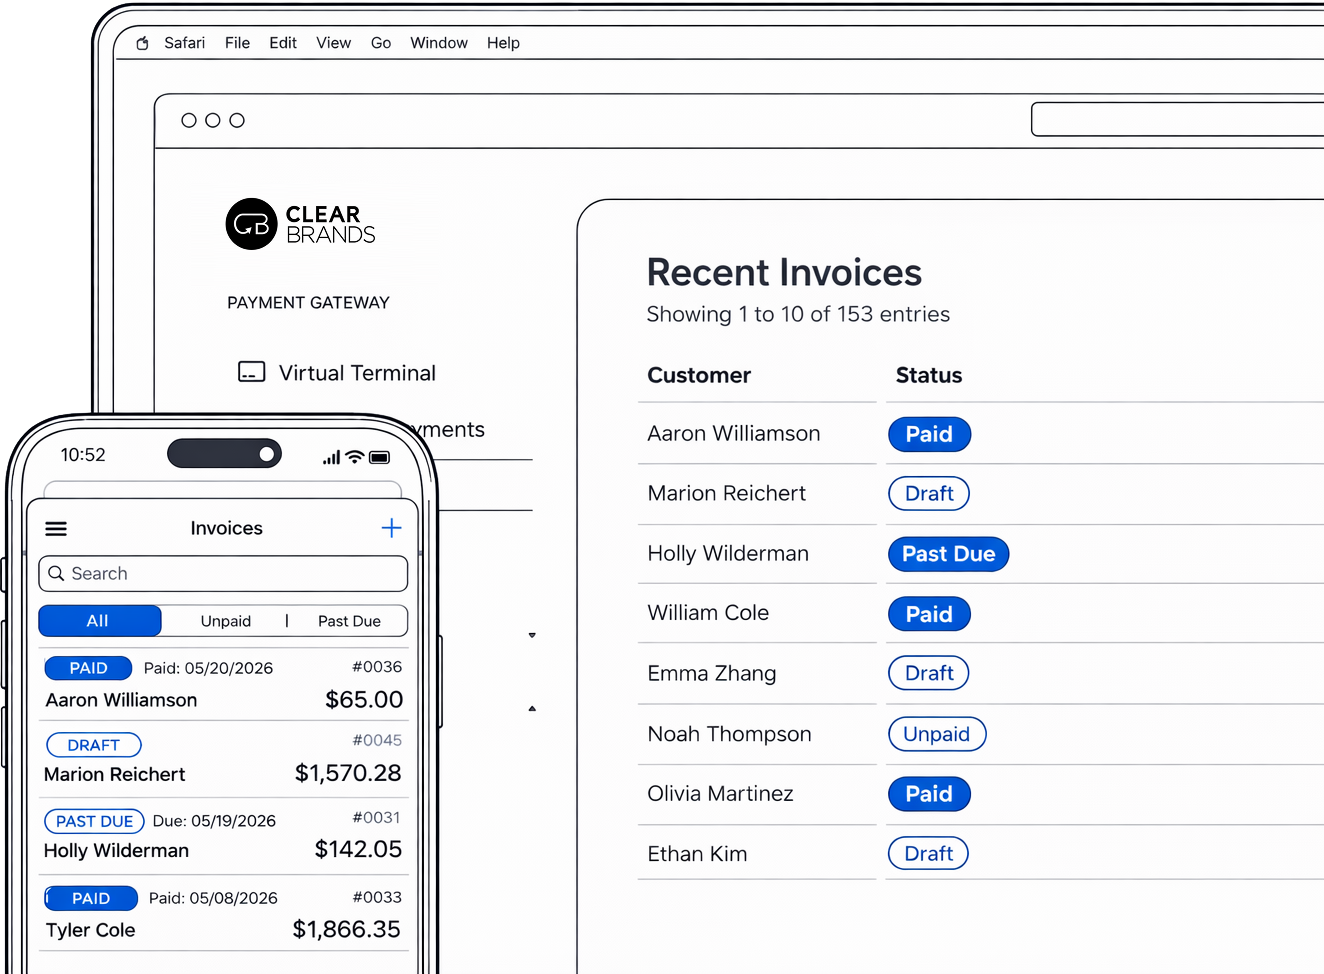Click the browser address bar
1324x974 pixels.
pyautogui.click(x=1177, y=119)
